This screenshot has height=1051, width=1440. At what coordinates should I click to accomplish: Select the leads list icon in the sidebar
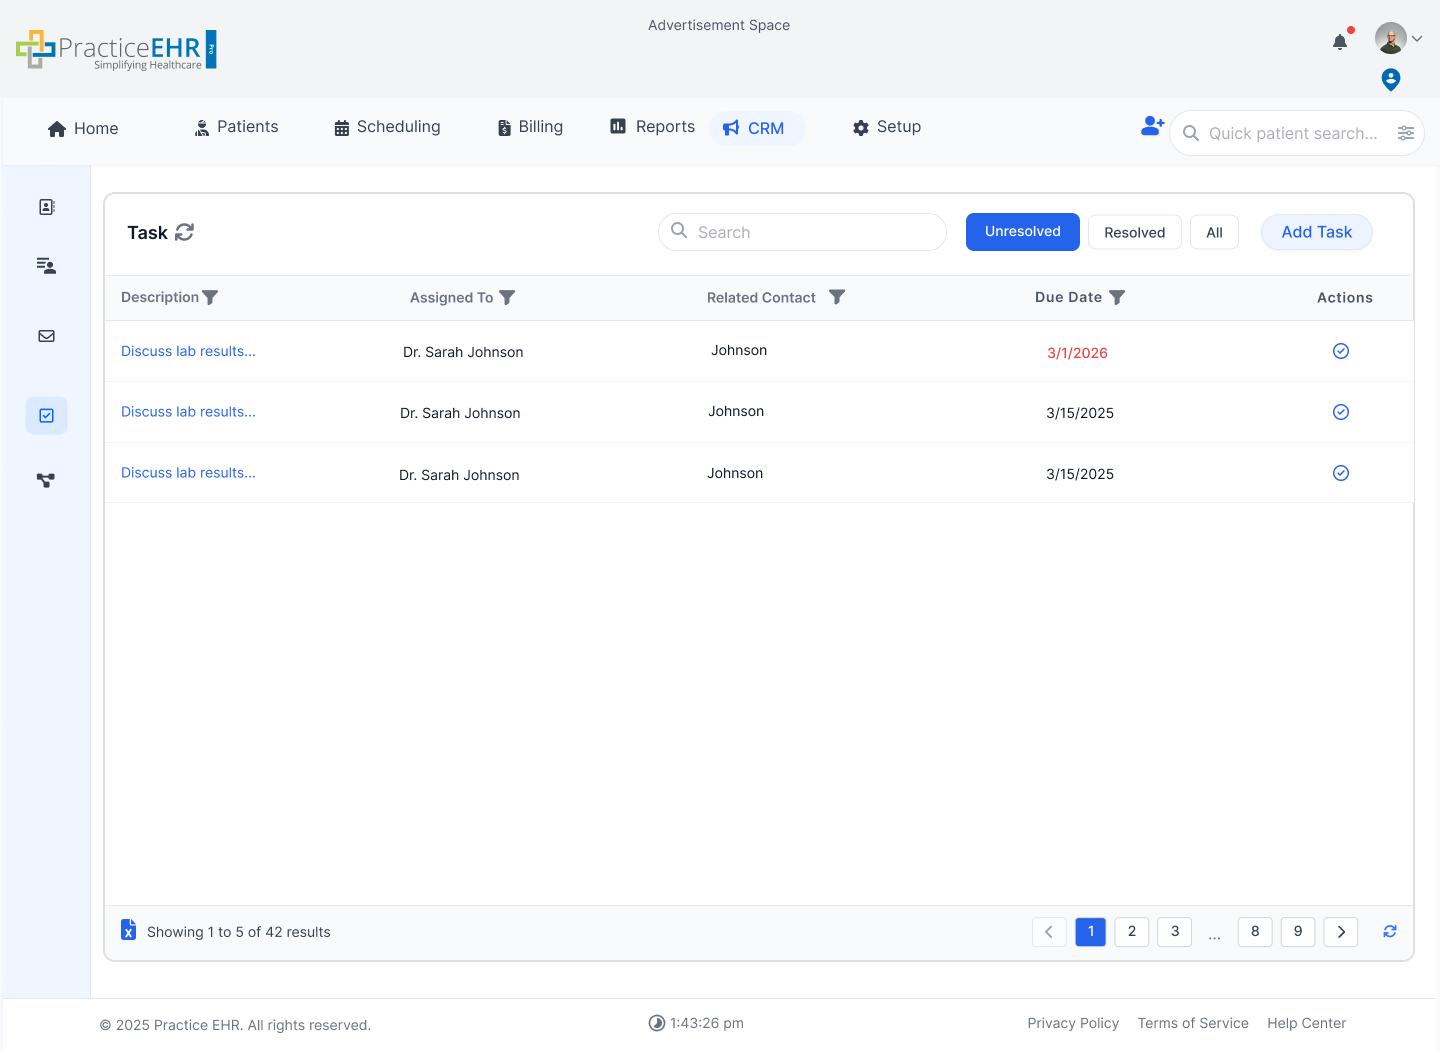point(46,265)
